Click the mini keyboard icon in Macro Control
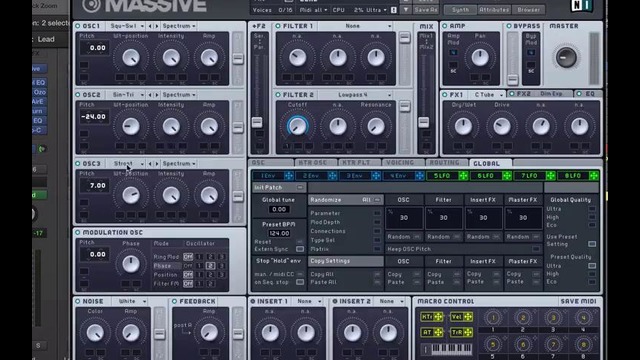The height and width of the screenshot is (360, 640). coord(447,349)
